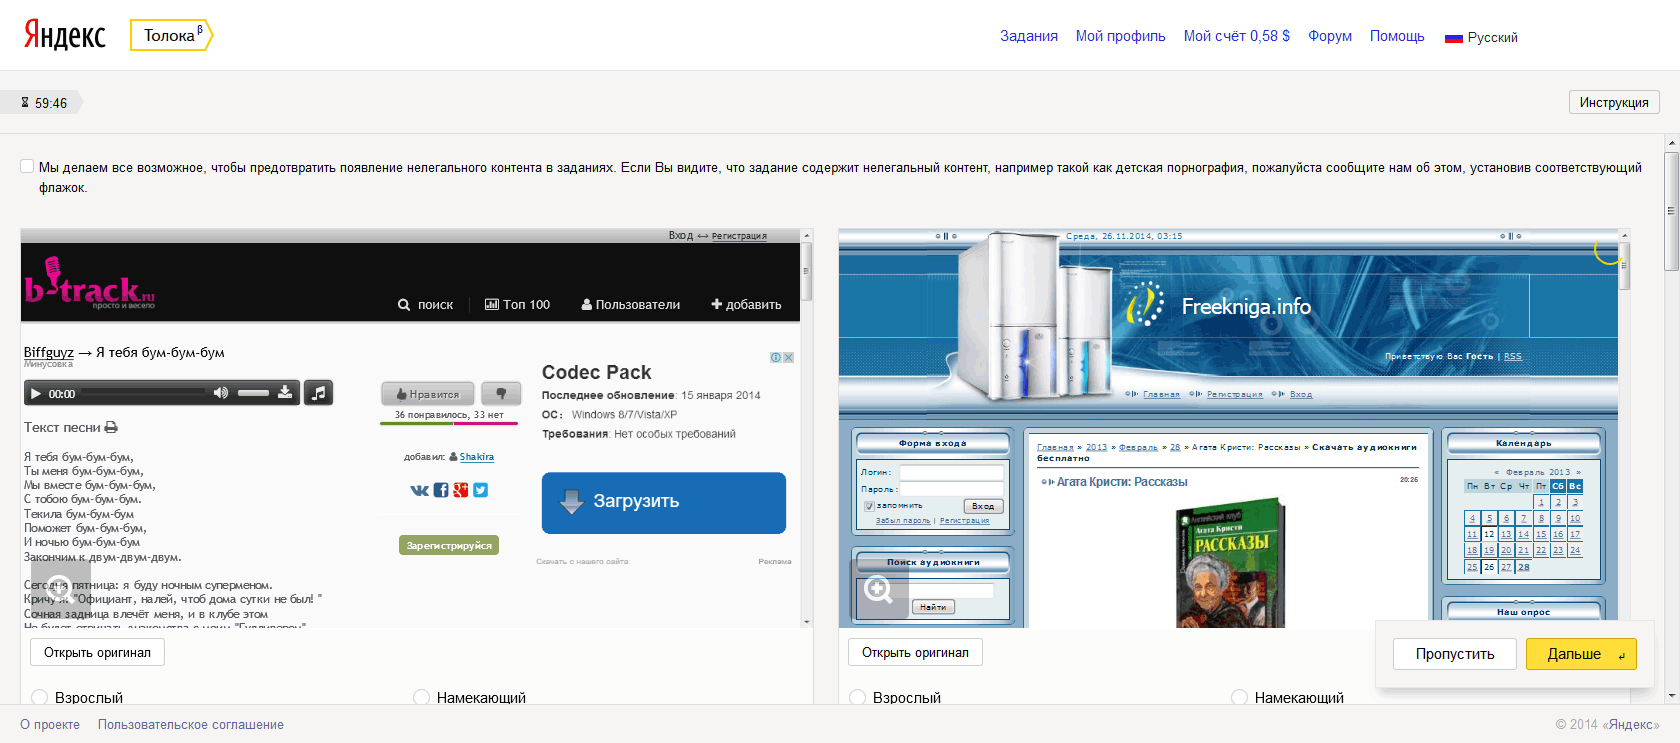The height and width of the screenshot is (743, 1680).
Task: Click the Агата Кристи Рассказы book cover
Action: (1230, 563)
